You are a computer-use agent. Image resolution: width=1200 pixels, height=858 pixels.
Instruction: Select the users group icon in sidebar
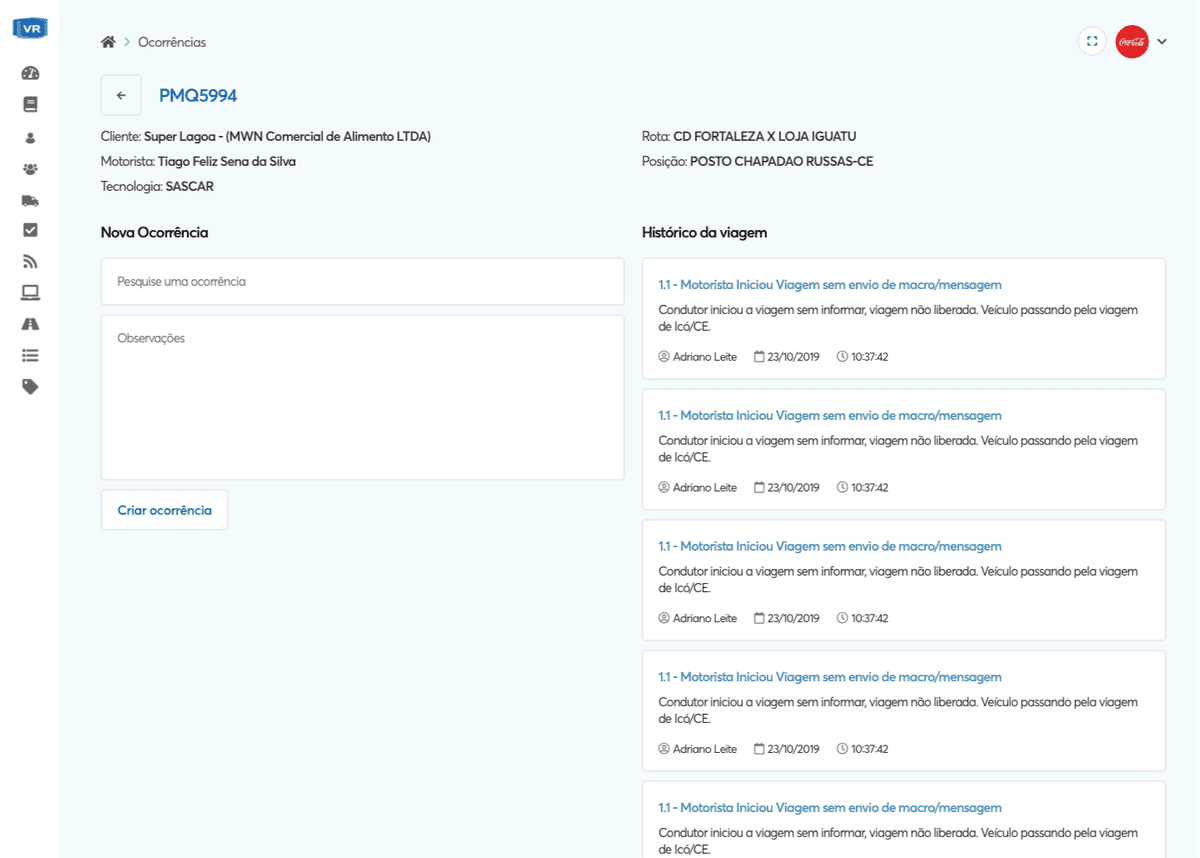30,169
